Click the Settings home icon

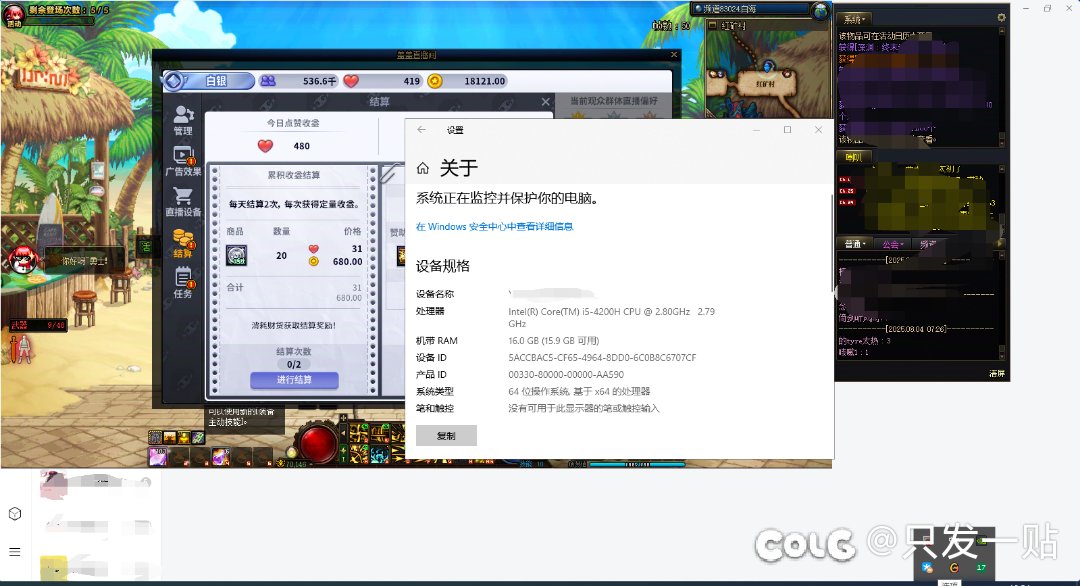pyautogui.click(x=423, y=167)
